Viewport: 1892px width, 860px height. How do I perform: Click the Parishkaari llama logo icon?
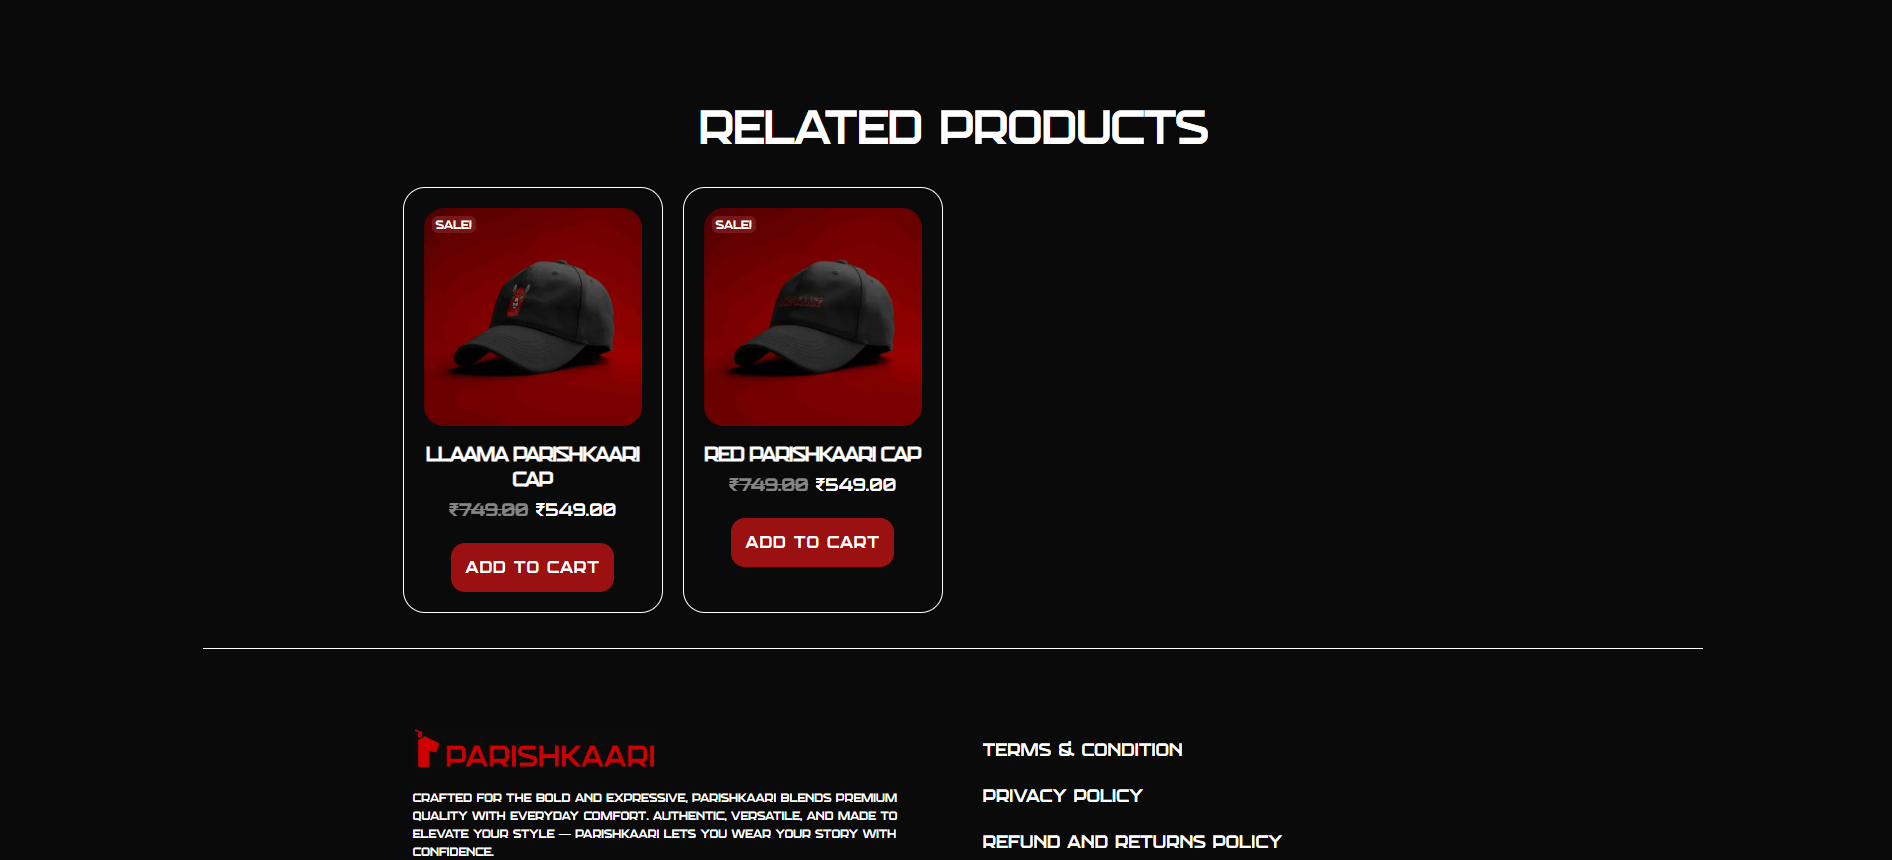click(x=426, y=749)
